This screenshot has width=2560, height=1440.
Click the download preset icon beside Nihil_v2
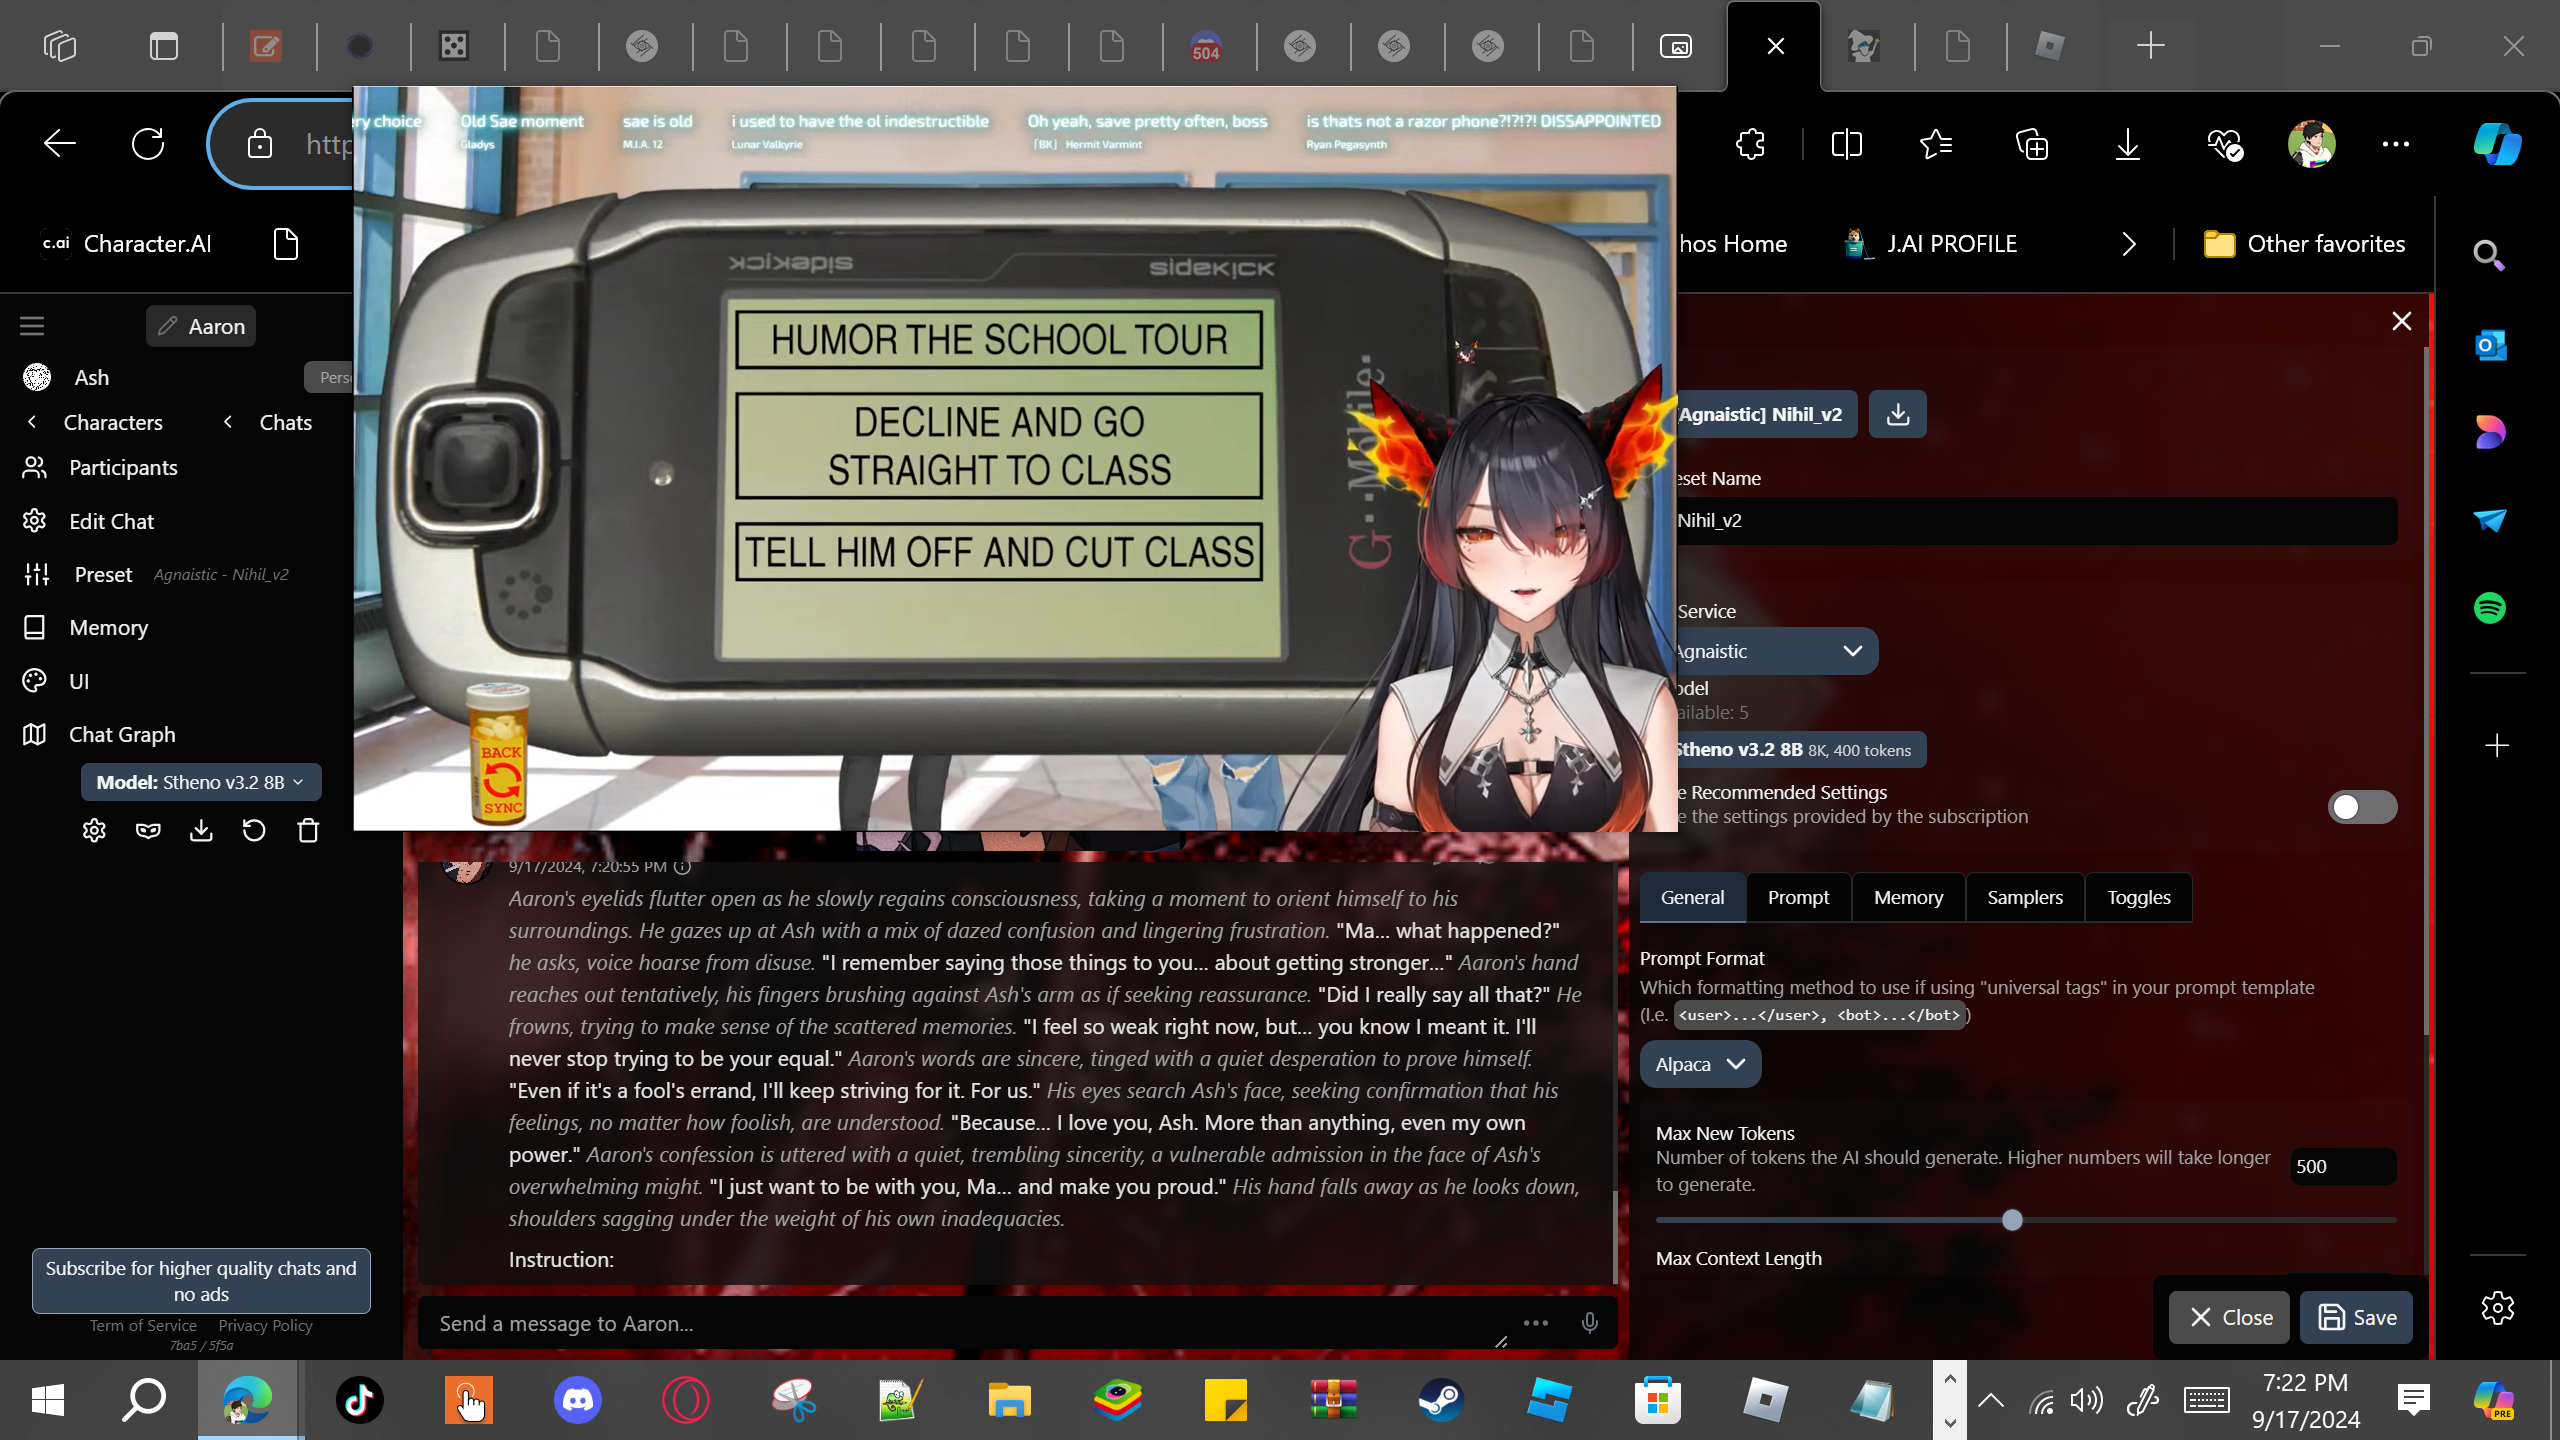[x=1897, y=414]
